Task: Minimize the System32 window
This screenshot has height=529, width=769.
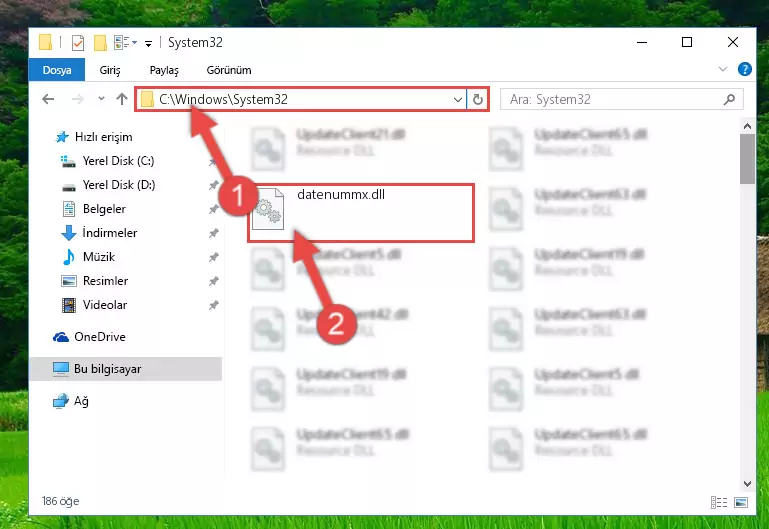Action: [x=642, y=43]
